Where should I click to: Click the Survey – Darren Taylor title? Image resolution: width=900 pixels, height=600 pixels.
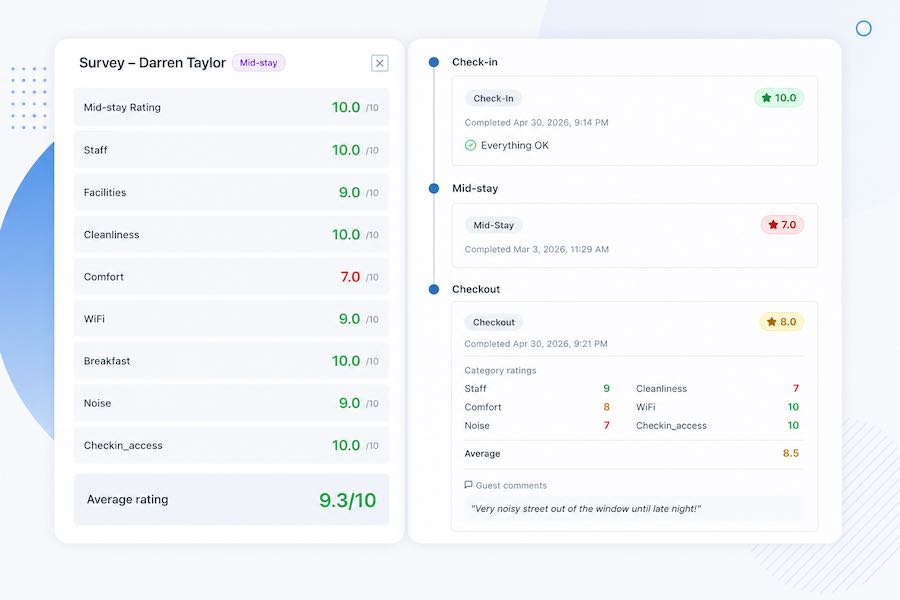152,63
